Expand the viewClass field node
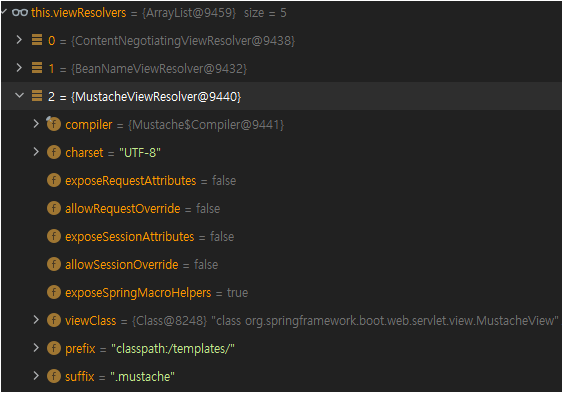Image resolution: width=563 pixels, height=393 pixels. point(36,320)
